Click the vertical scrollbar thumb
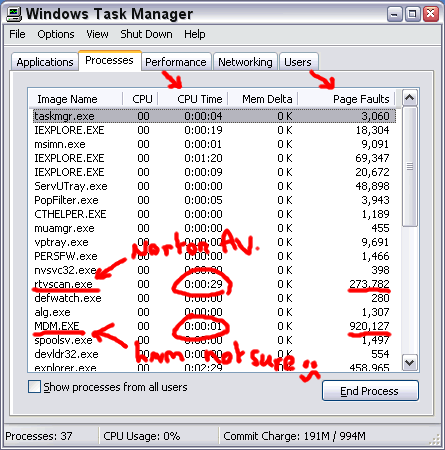This screenshot has width=445, height=450. 410,166
